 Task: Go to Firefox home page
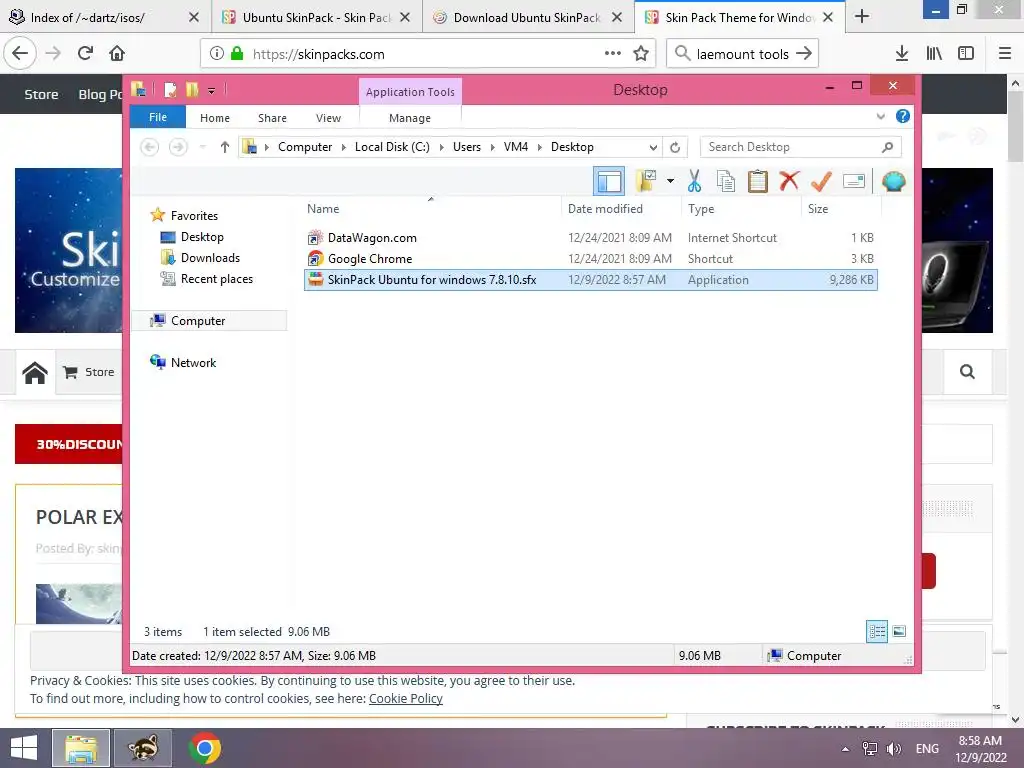point(117,54)
